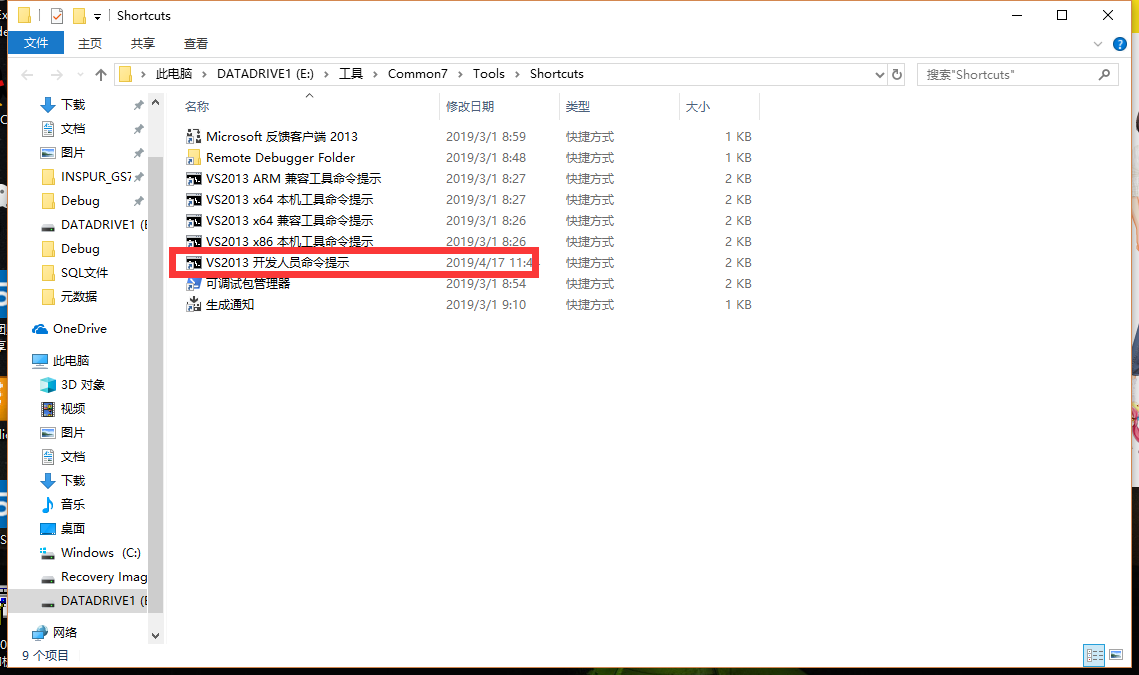Viewport: 1139px width, 675px height.
Task: Select OneDrive in navigation pane
Action: 79,328
